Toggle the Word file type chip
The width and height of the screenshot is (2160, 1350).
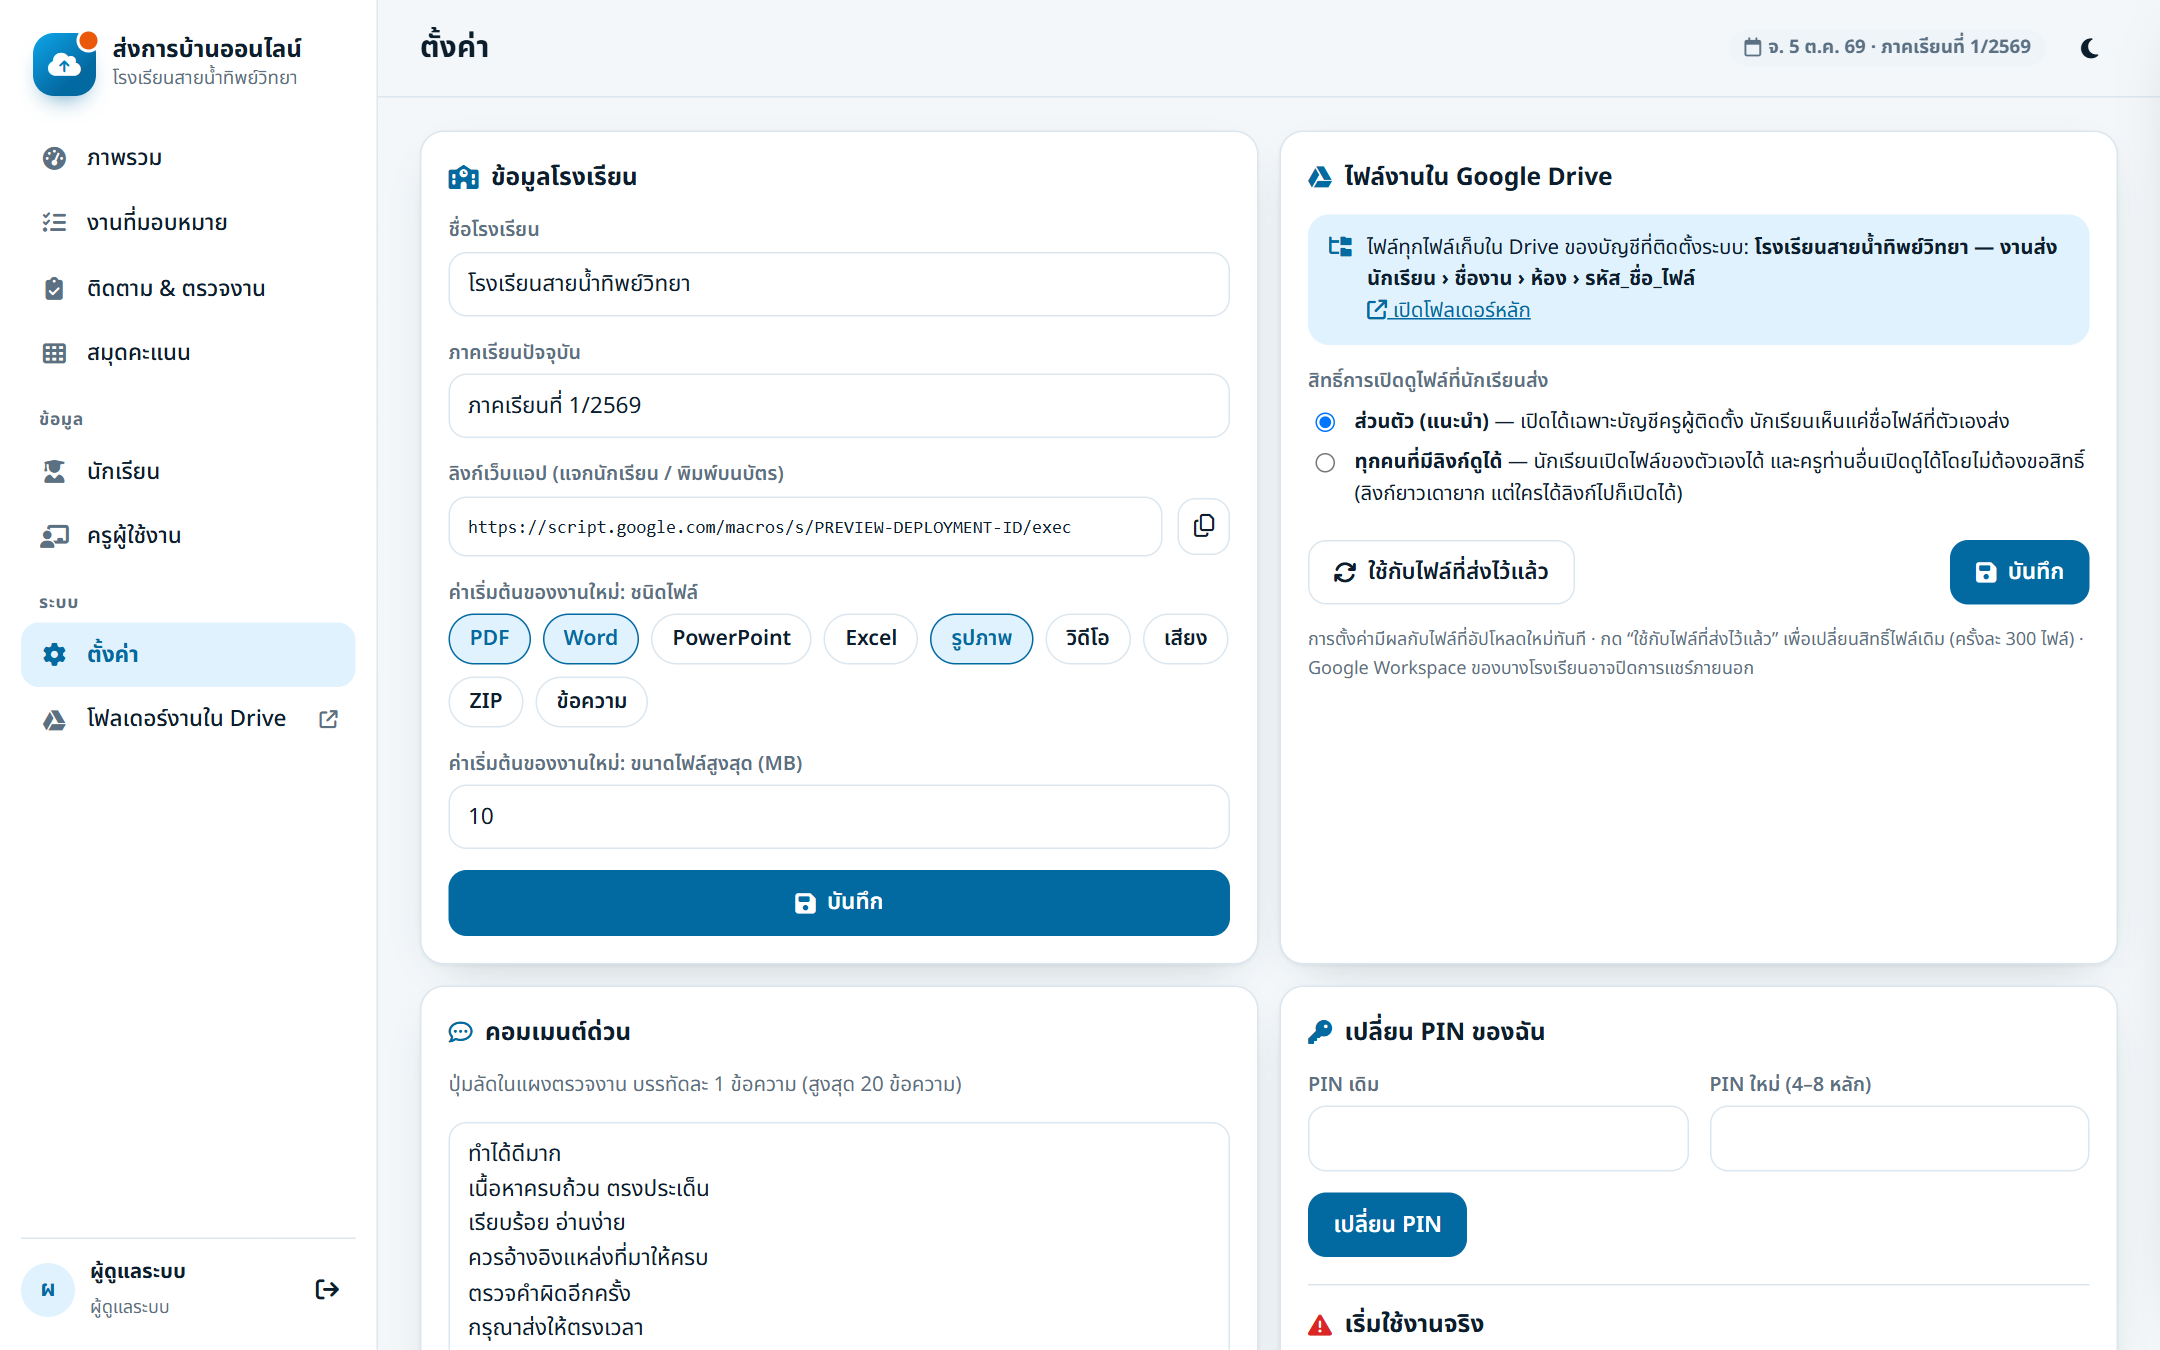[590, 638]
